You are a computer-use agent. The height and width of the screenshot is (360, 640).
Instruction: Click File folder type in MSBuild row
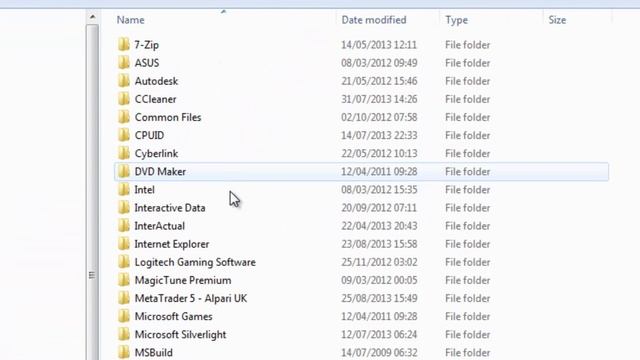pyautogui.click(x=467, y=353)
